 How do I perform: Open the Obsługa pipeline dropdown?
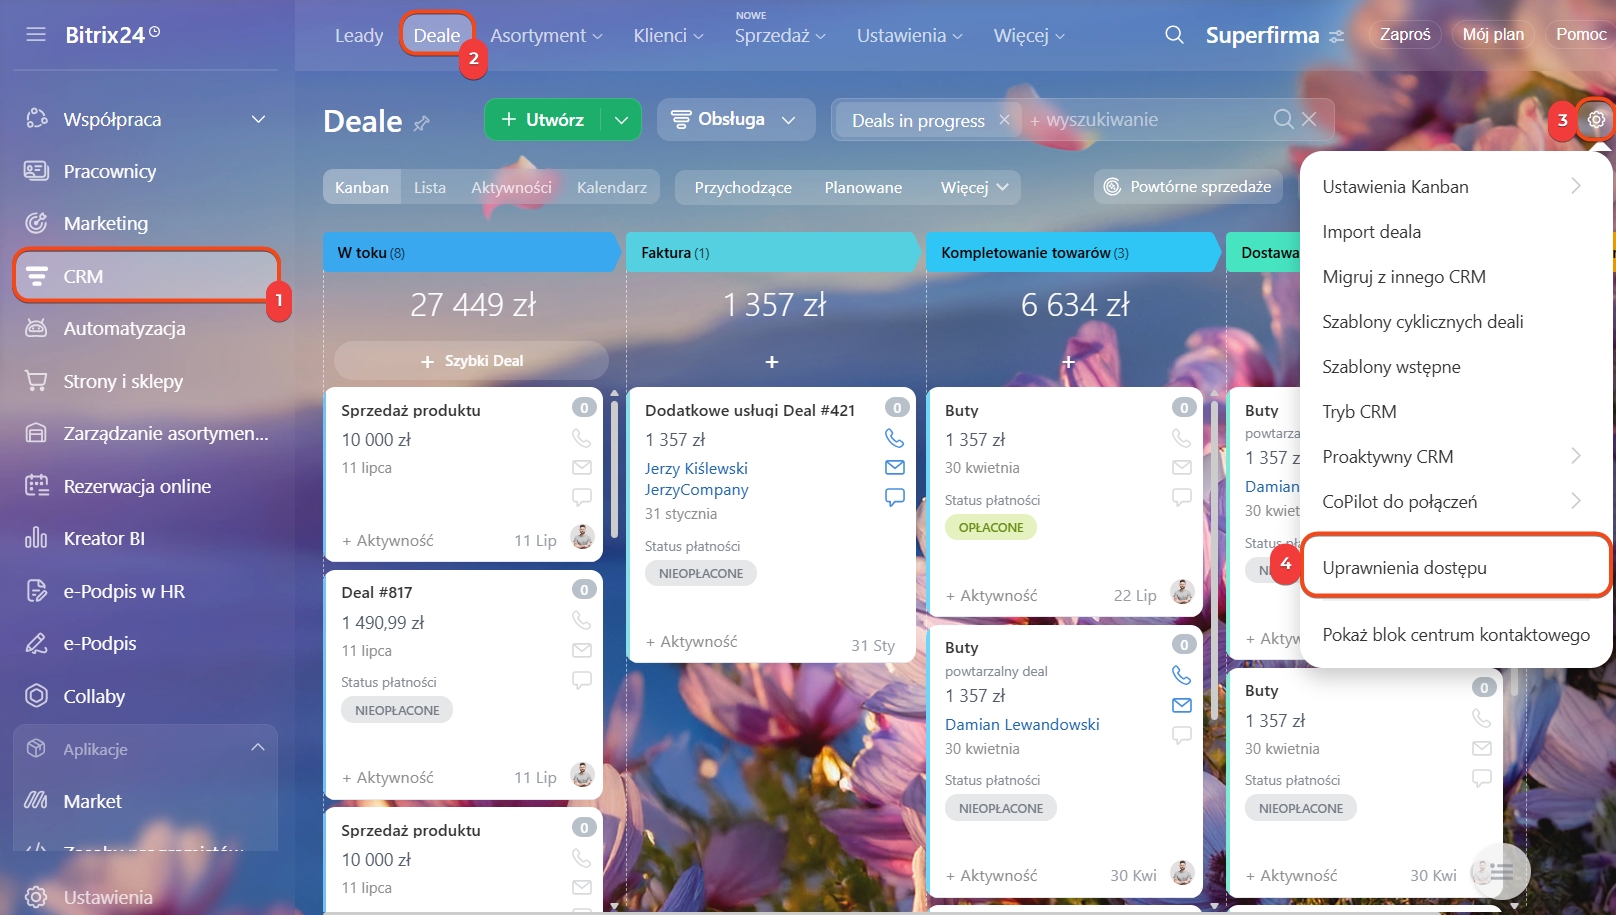(x=736, y=120)
